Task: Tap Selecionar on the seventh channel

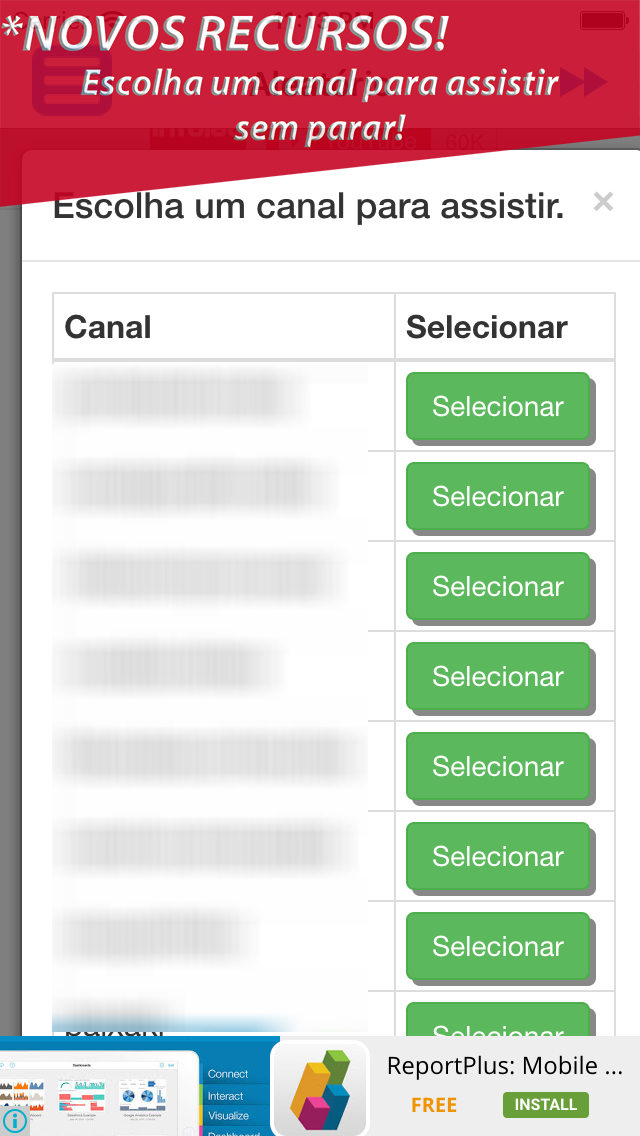Action: coord(497,946)
